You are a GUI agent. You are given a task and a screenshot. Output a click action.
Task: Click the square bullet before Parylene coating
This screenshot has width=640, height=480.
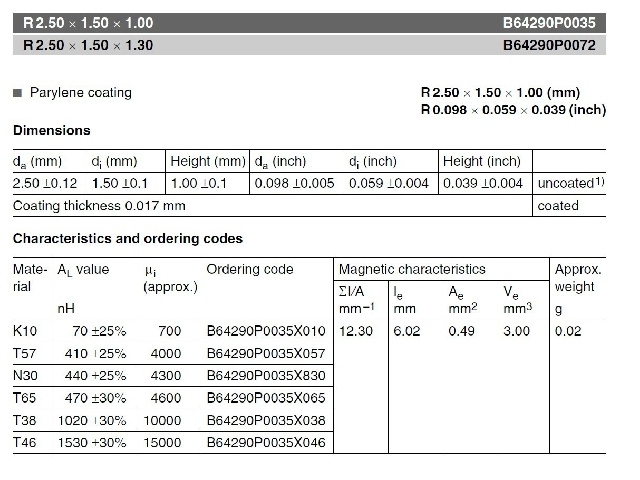tap(17, 93)
